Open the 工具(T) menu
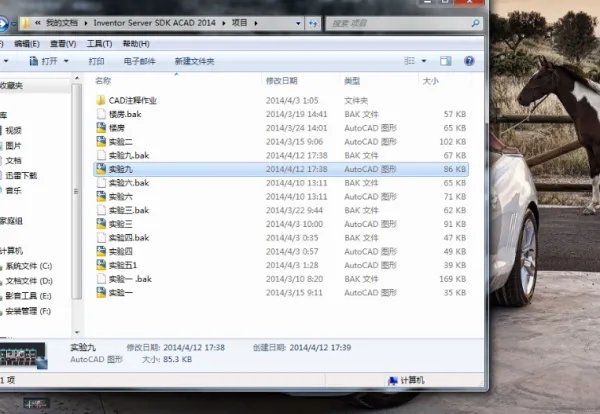 coord(99,44)
